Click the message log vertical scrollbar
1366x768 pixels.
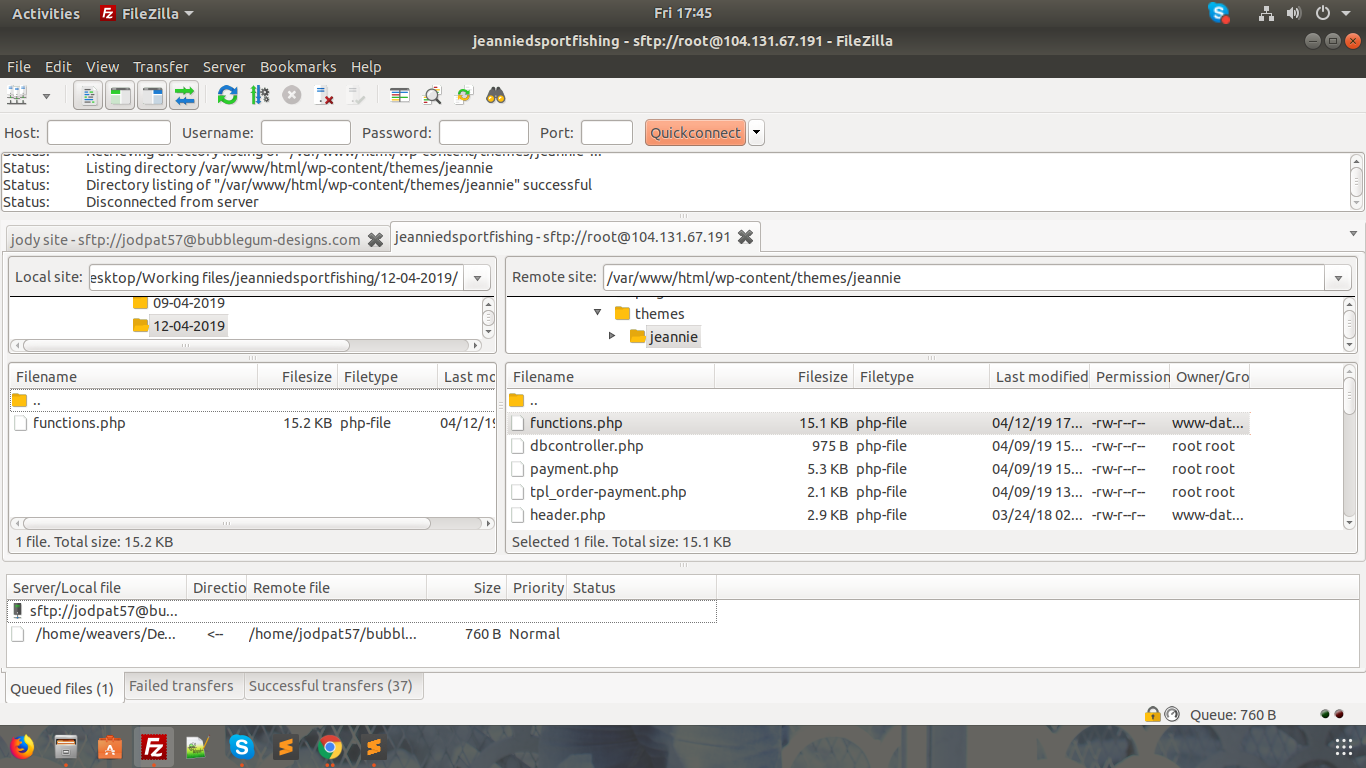tap(1356, 181)
